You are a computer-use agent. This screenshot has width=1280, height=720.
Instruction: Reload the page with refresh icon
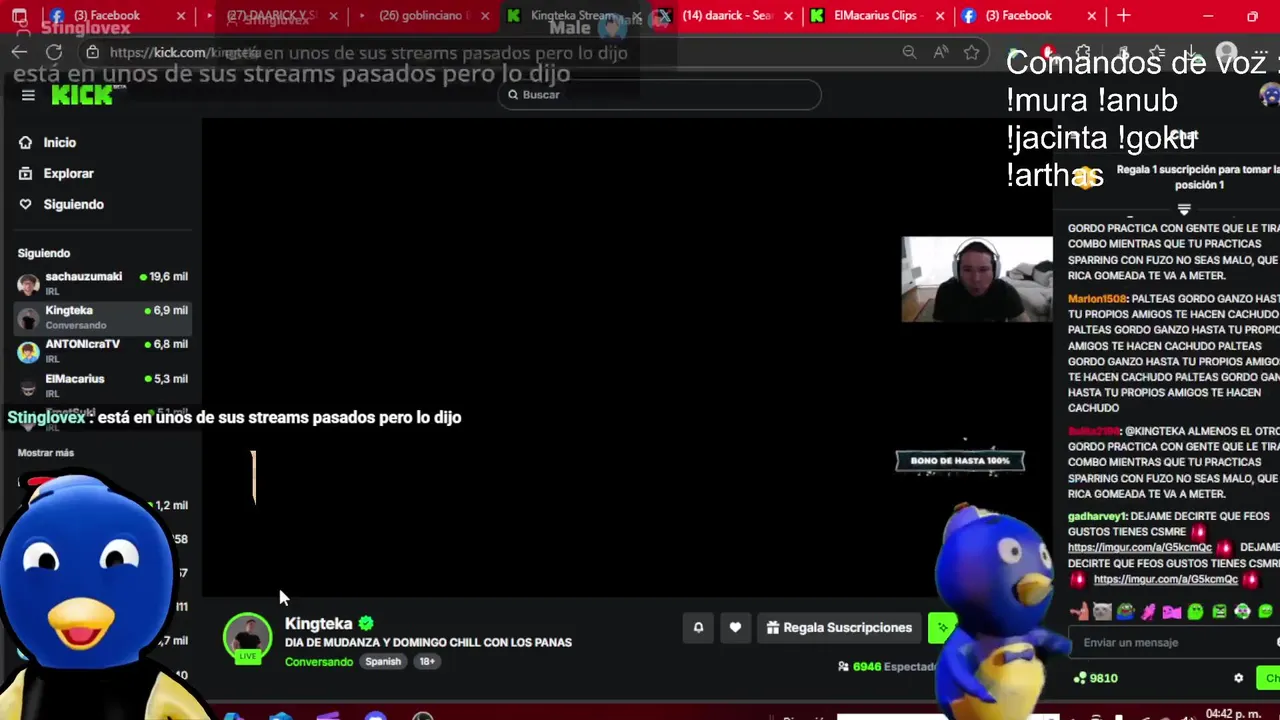pyautogui.click(x=54, y=52)
